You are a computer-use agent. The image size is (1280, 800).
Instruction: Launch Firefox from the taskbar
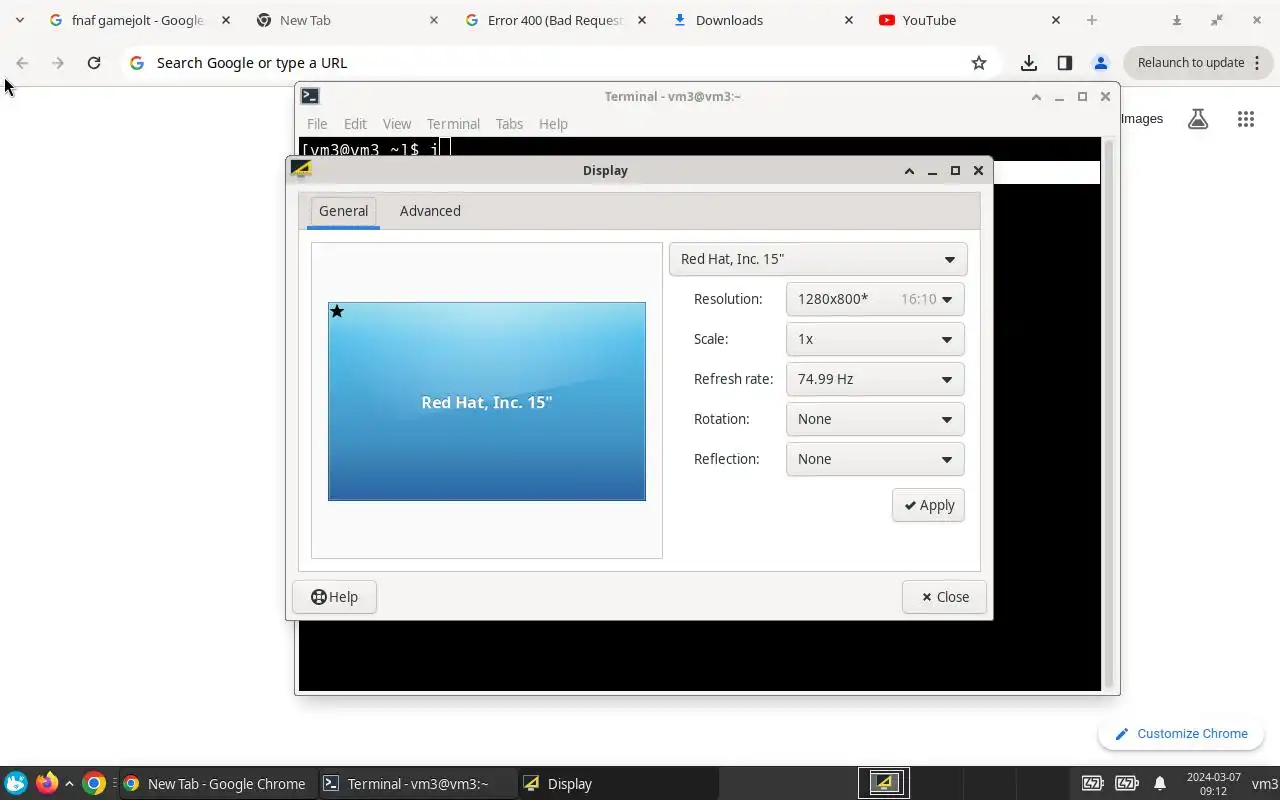click(x=46, y=783)
